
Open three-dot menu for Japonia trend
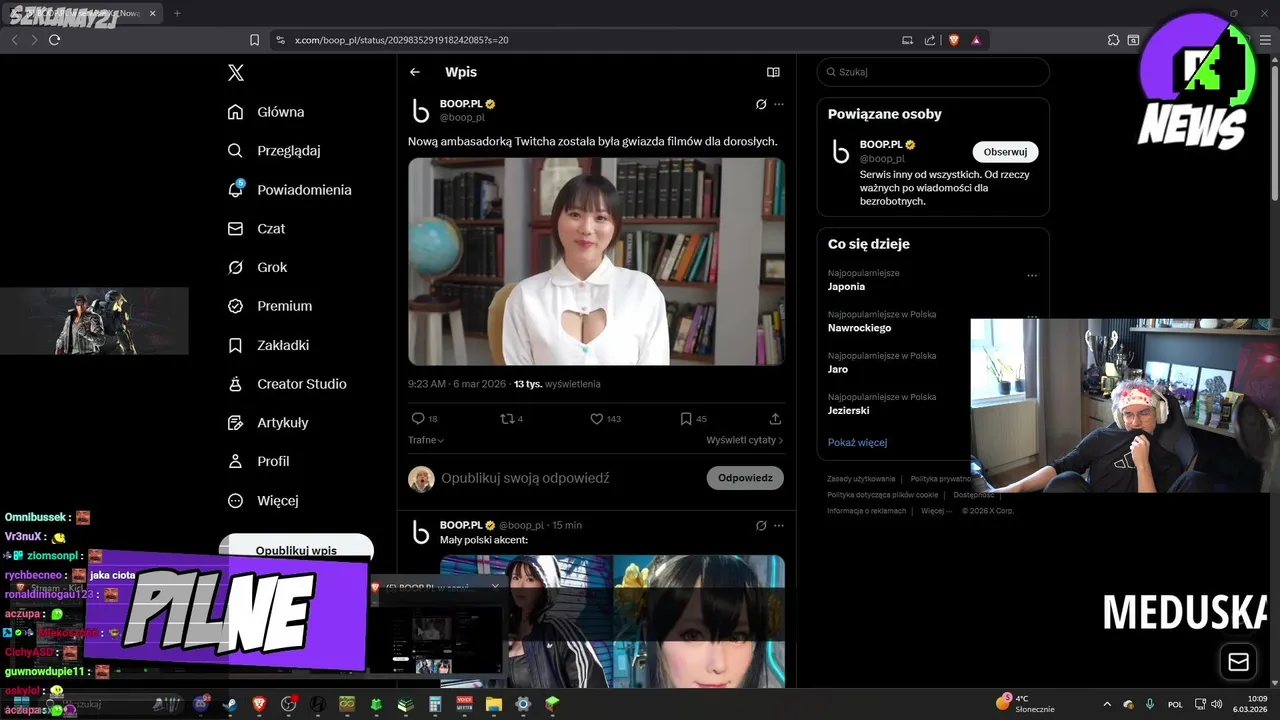1032,275
